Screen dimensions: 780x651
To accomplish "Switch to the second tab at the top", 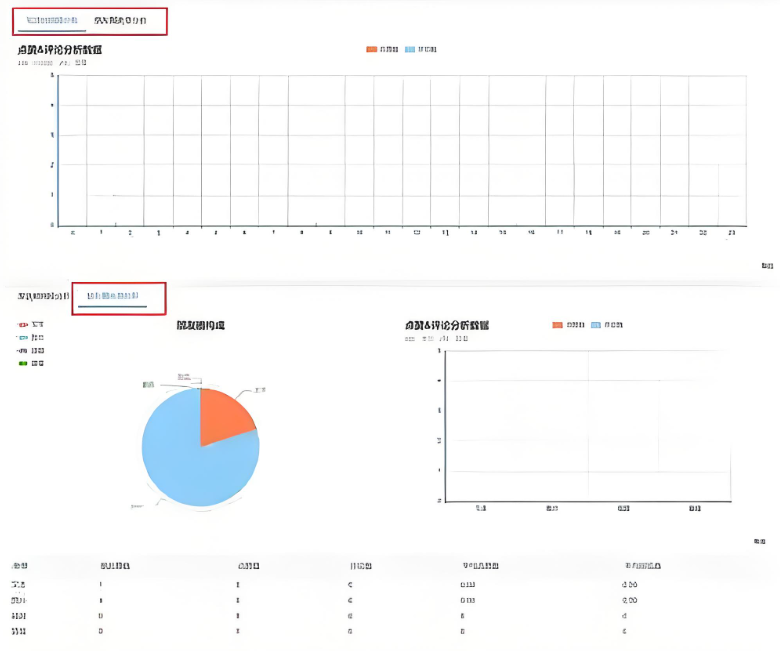I will point(119,20).
